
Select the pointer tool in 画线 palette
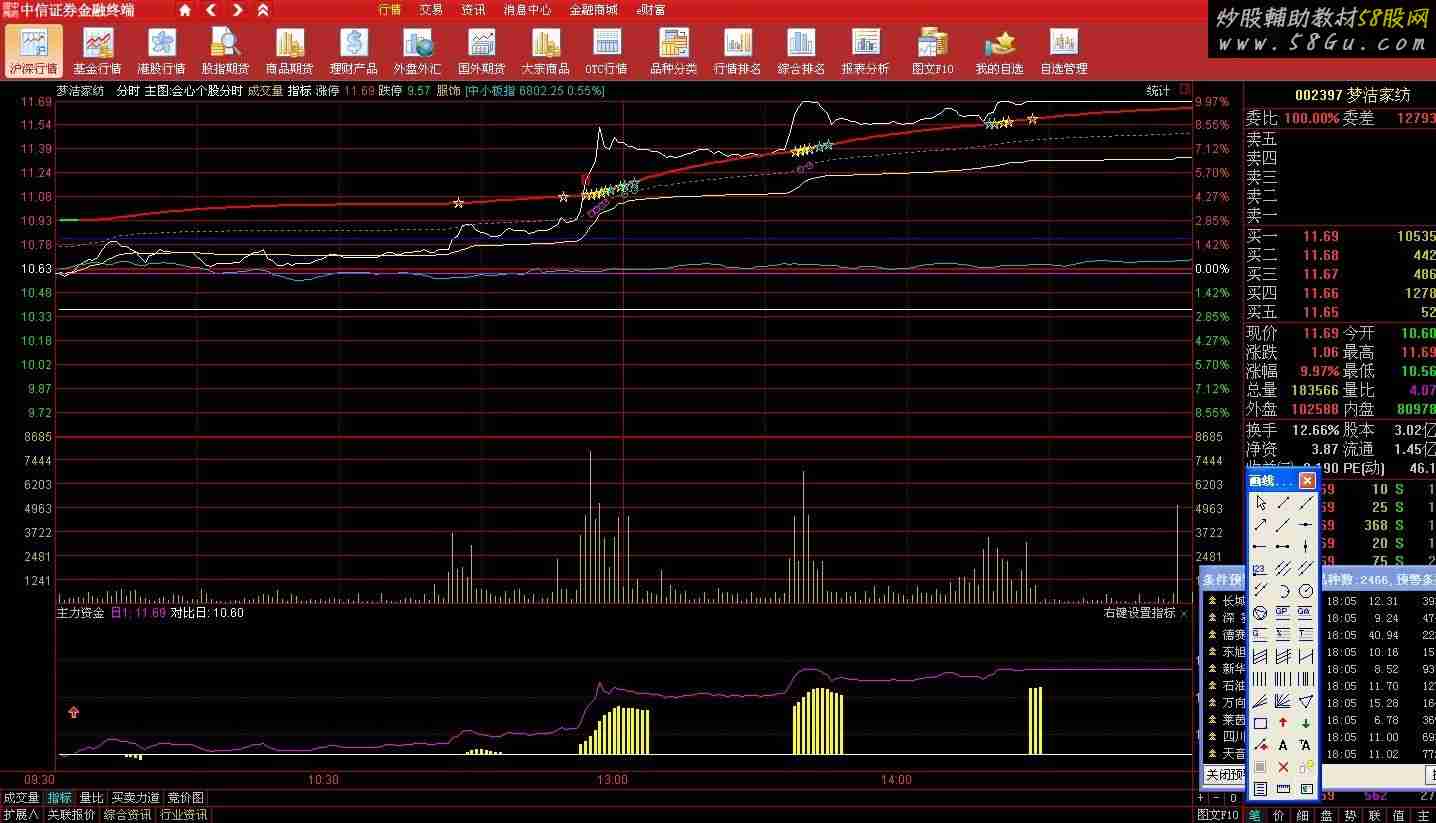pyautogui.click(x=1261, y=502)
